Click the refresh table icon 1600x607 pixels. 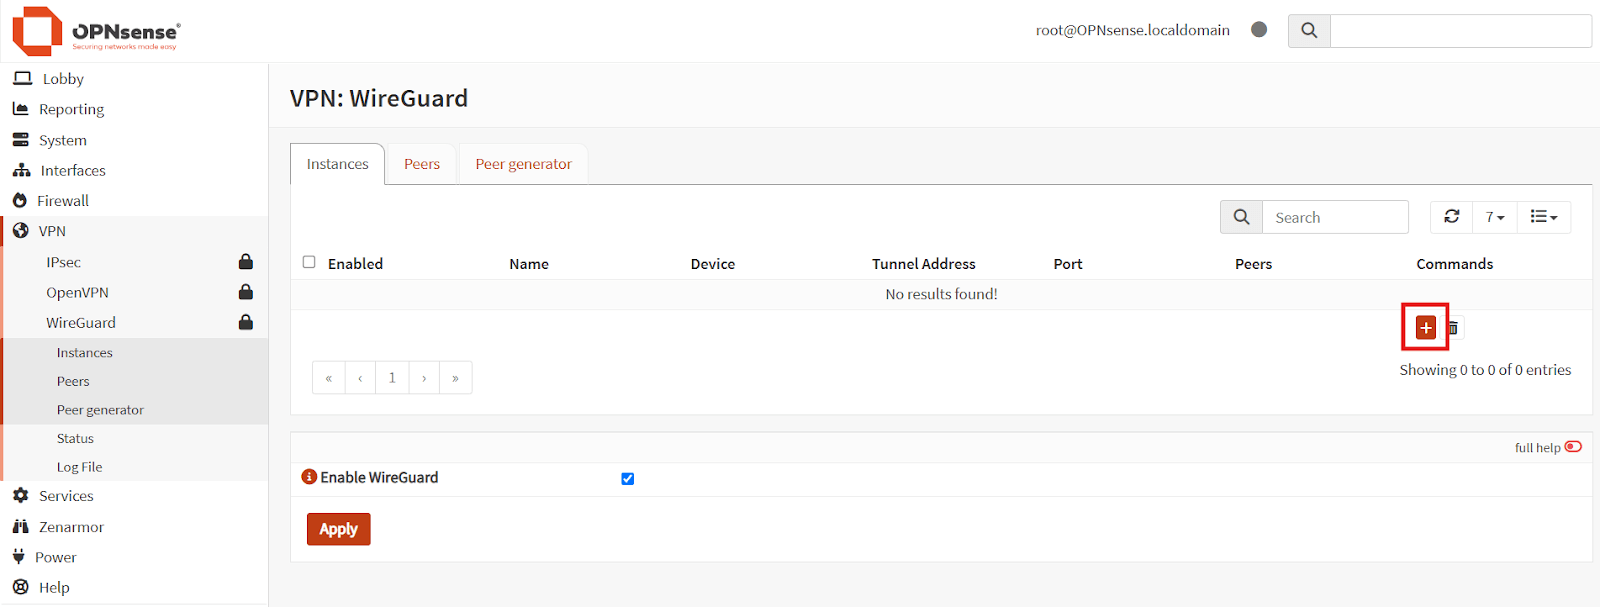coord(1452,217)
